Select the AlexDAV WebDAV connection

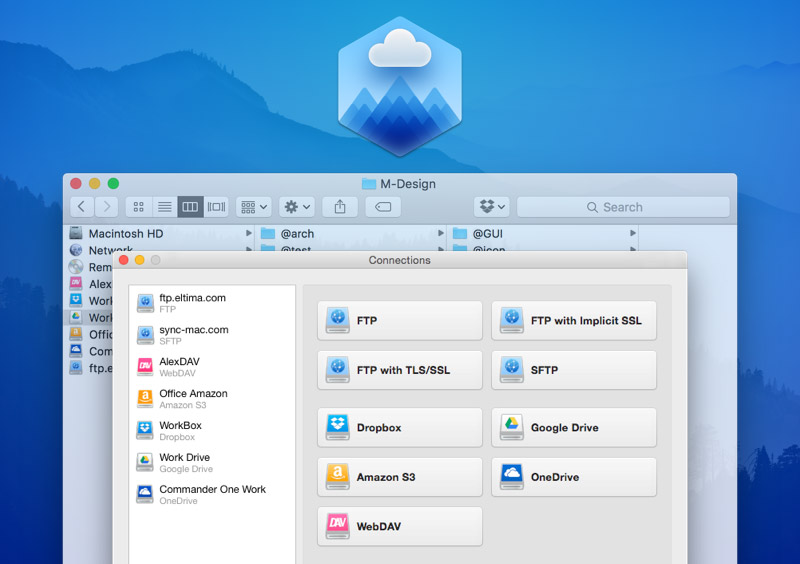212,367
